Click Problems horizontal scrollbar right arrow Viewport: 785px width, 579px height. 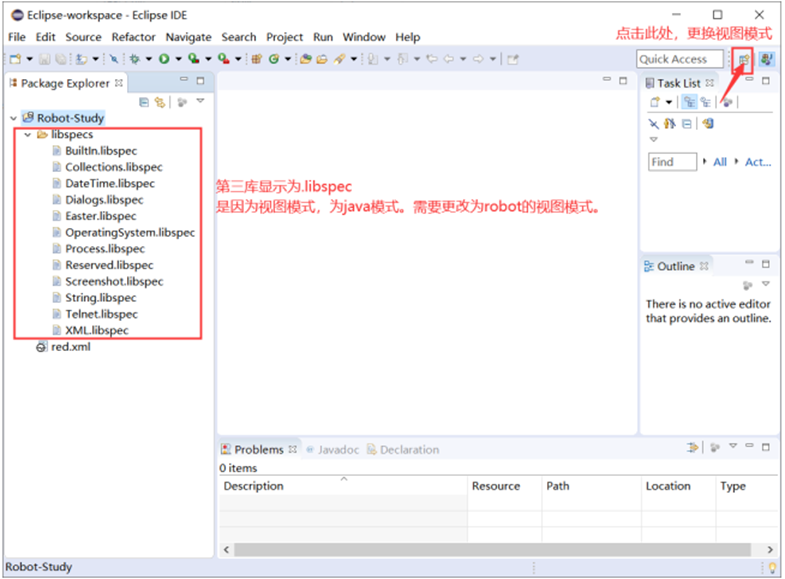tap(770, 550)
